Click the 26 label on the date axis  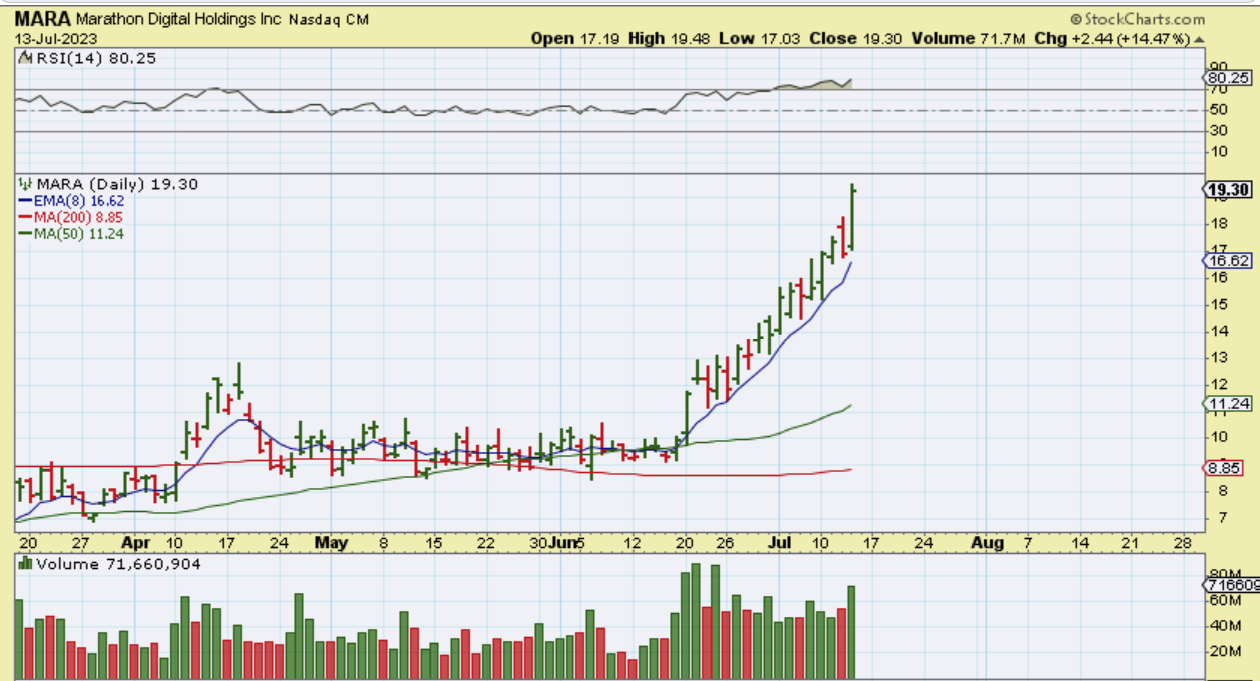[x=726, y=542]
